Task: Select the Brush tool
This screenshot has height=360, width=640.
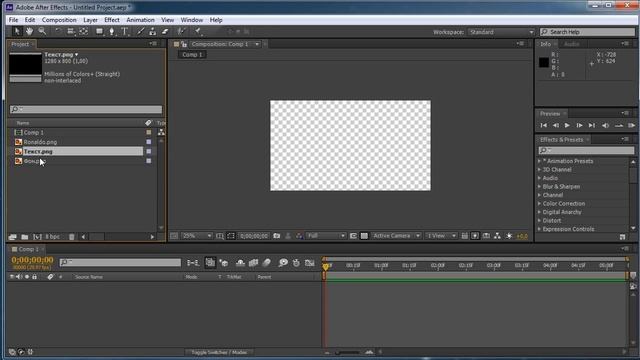Action: tap(140, 31)
